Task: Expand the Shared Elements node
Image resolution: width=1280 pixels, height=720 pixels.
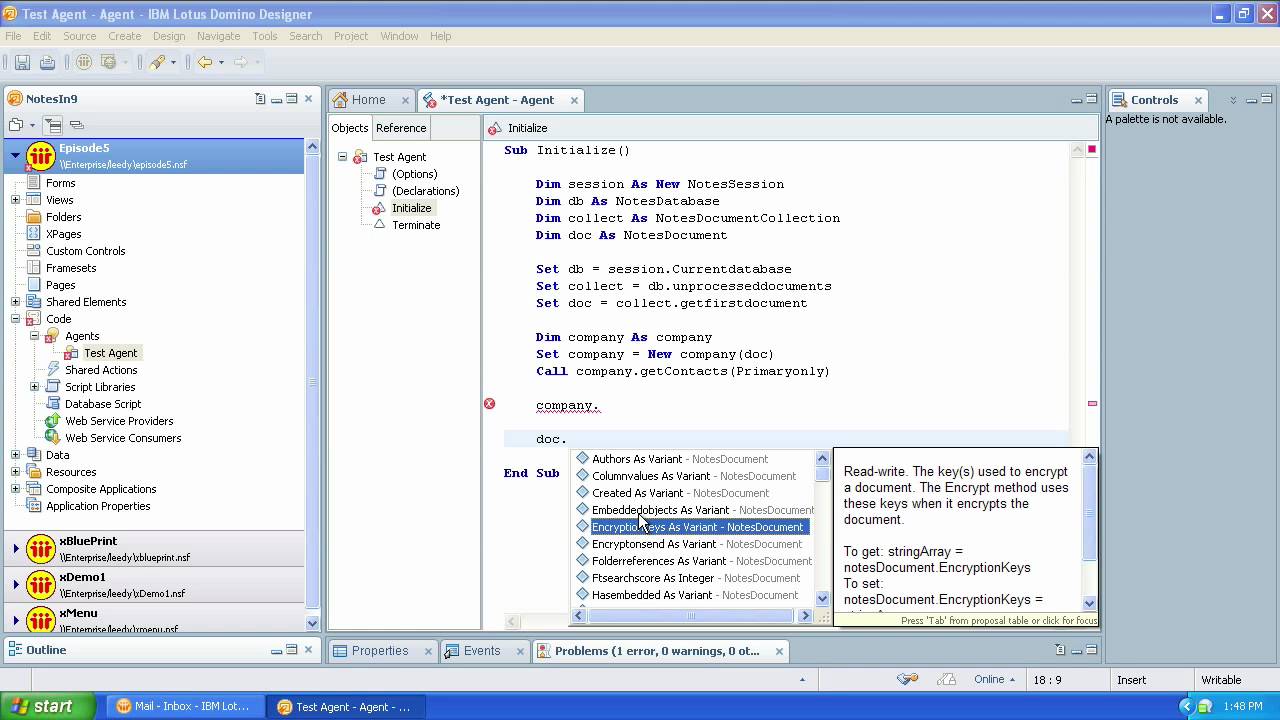Action: pyautogui.click(x=15, y=302)
